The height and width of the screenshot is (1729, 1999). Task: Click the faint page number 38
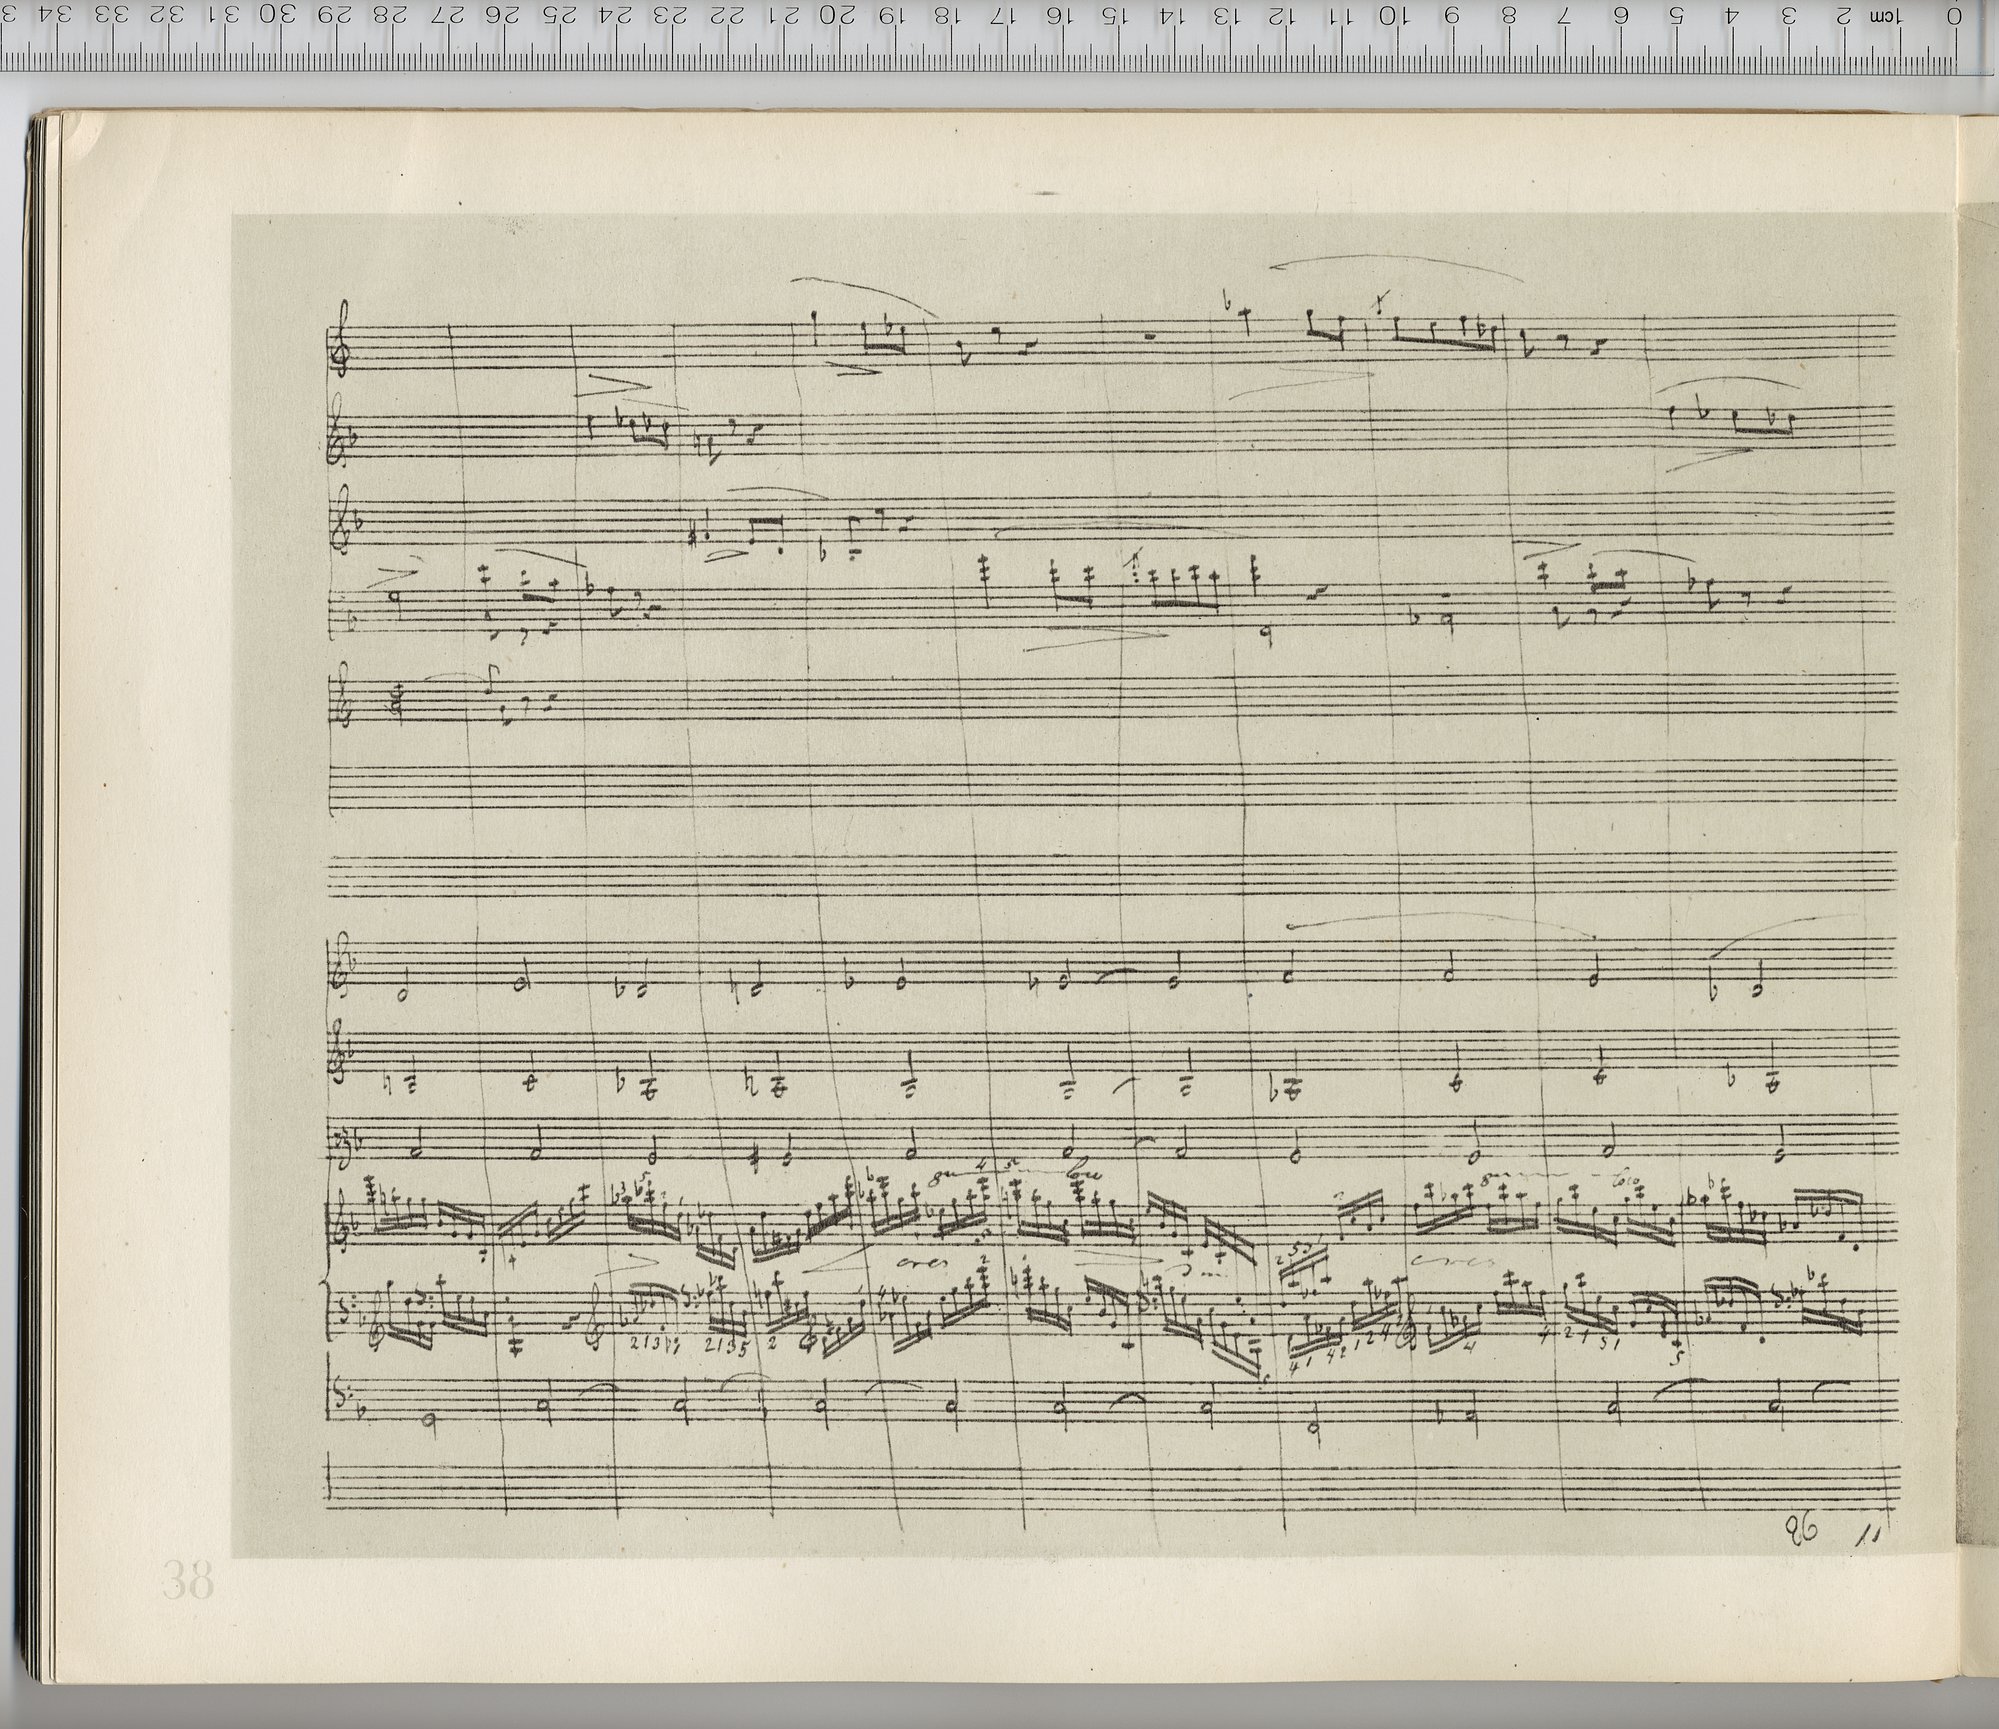coord(186,1581)
